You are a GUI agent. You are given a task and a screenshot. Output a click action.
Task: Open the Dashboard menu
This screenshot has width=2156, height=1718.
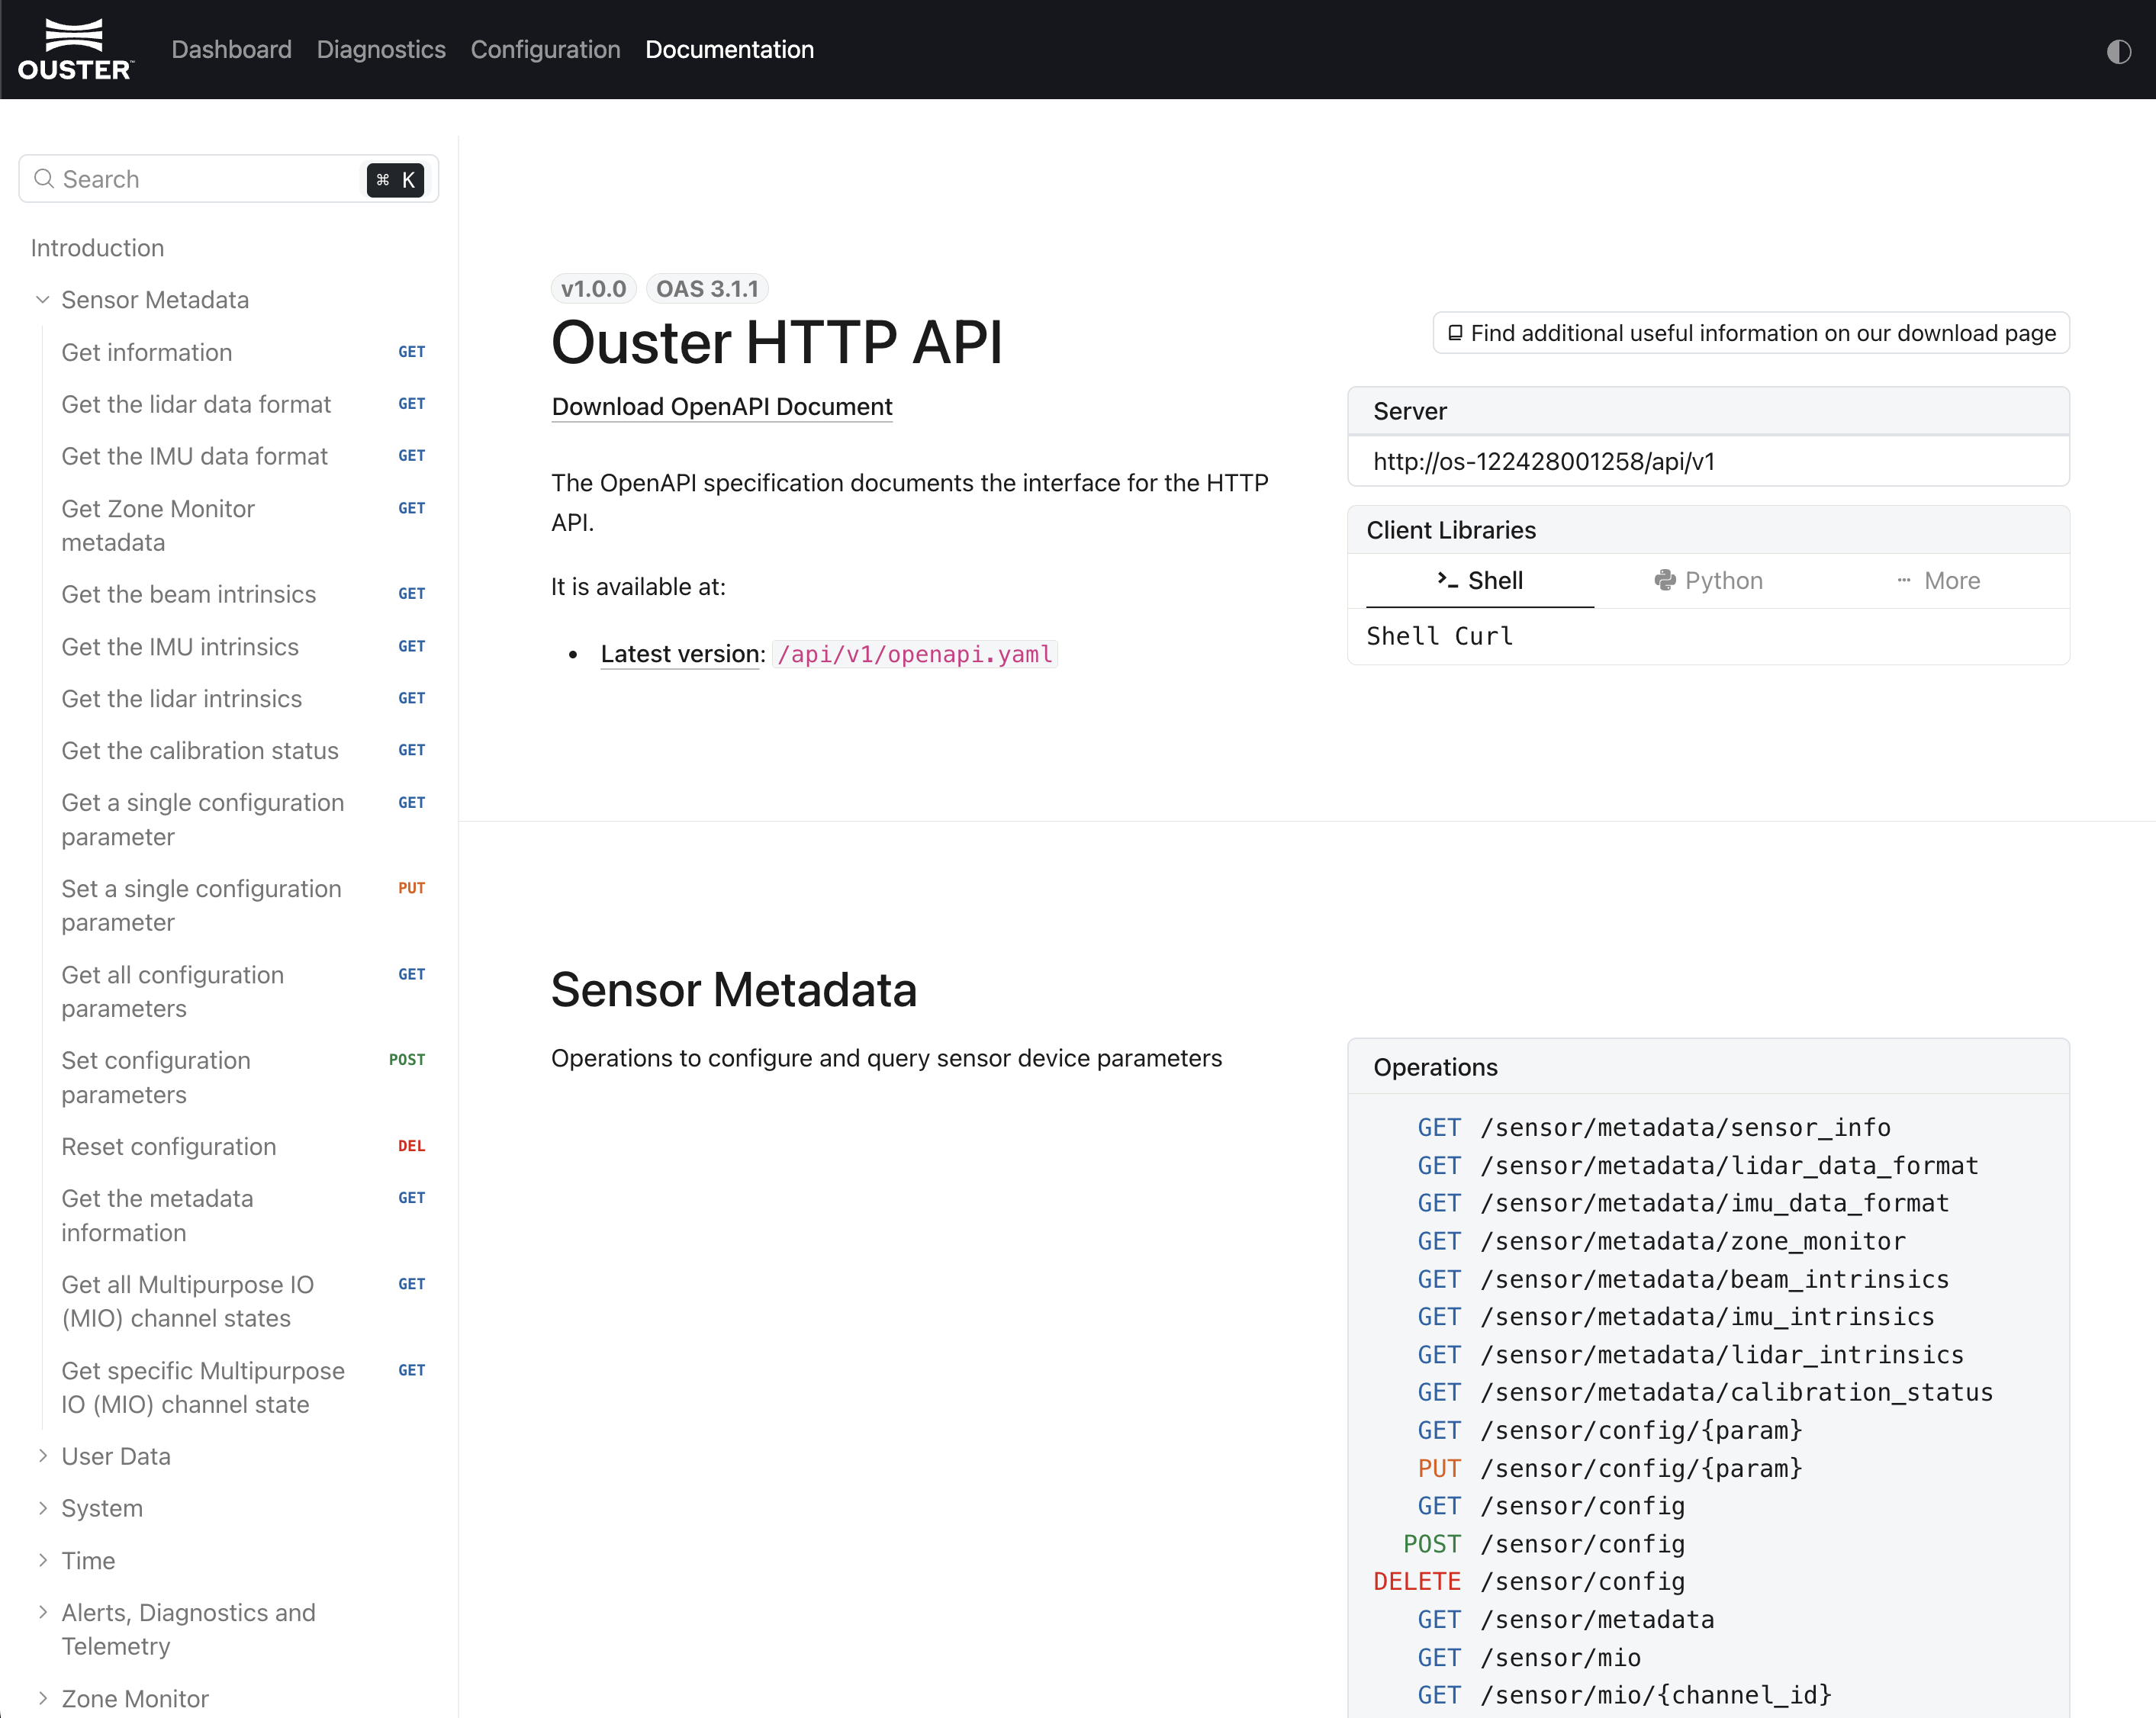click(231, 50)
